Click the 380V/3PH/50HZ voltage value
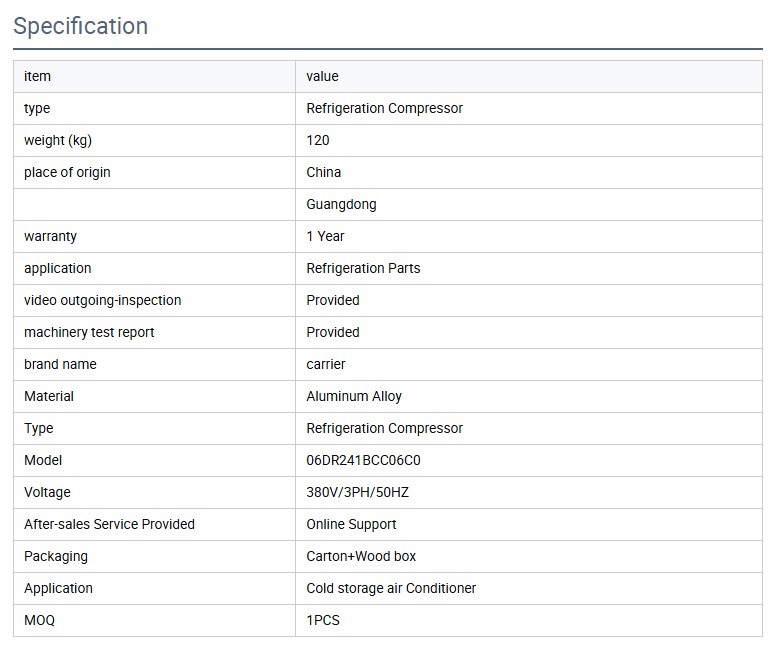777x648 pixels. 358,492
